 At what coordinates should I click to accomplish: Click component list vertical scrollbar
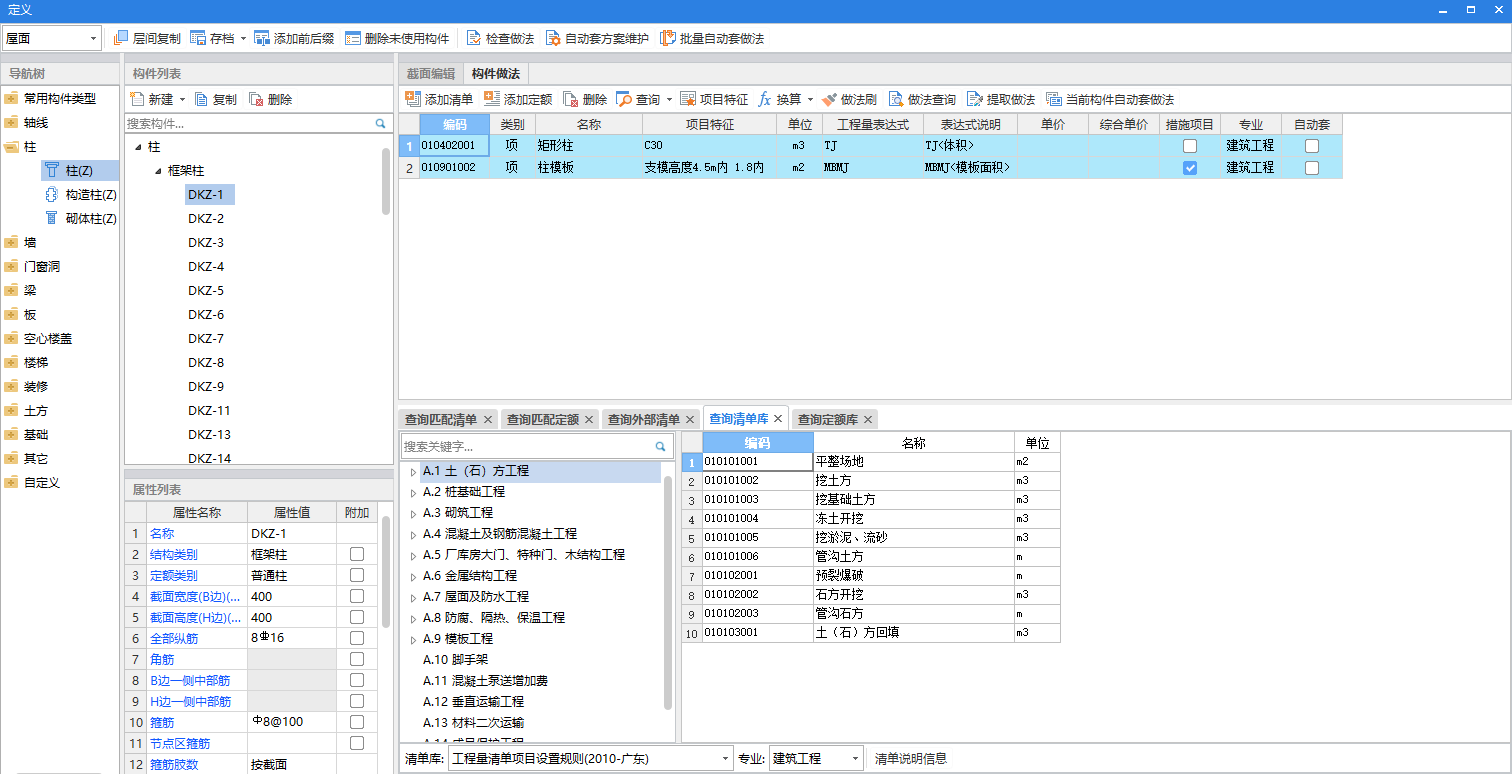pos(386,182)
